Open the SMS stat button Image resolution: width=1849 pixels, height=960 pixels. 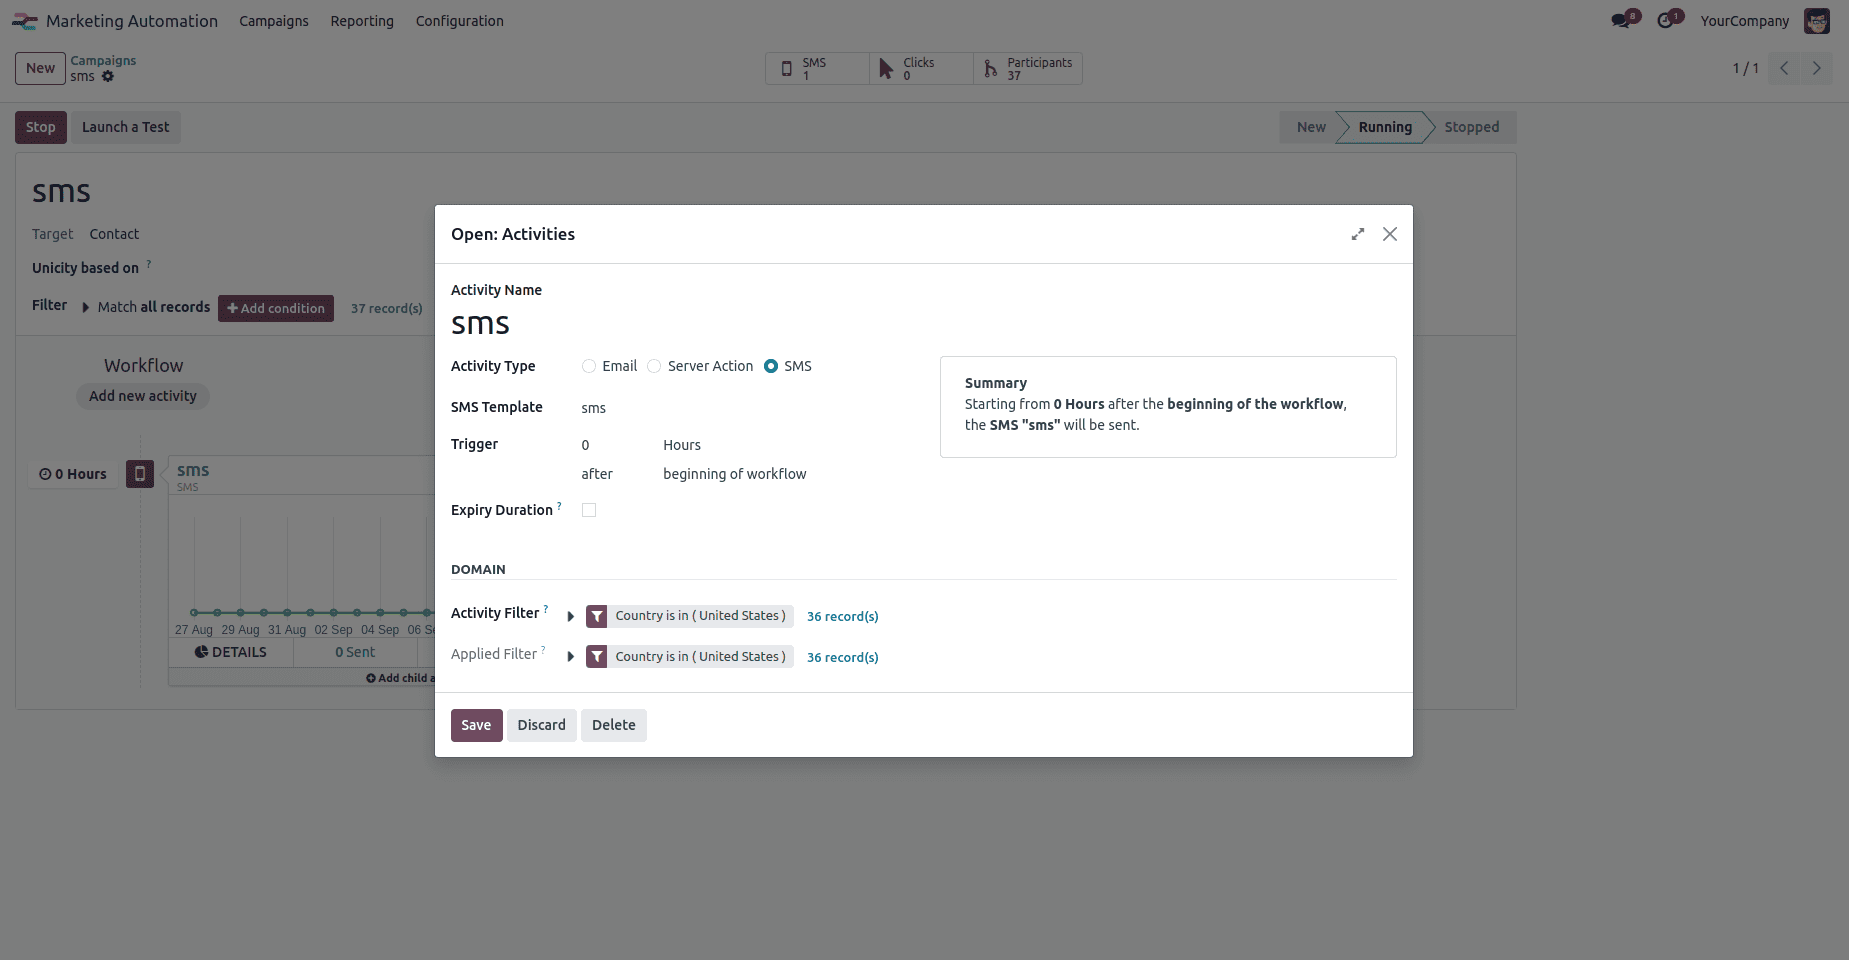(x=817, y=68)
